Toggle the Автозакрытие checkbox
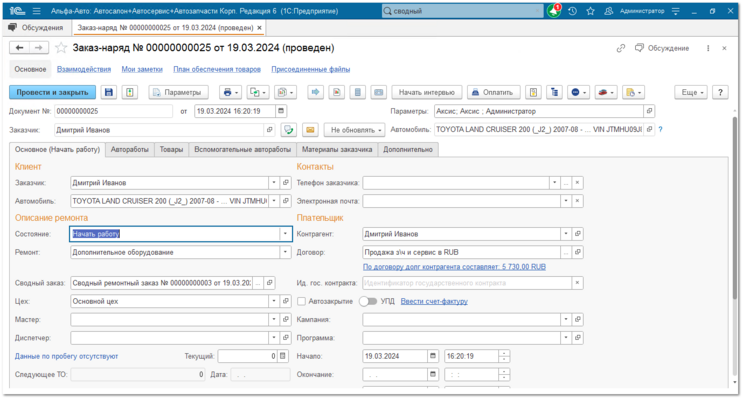Image resolution: width=743 pixels, height=399 pixels. (301, 301)
